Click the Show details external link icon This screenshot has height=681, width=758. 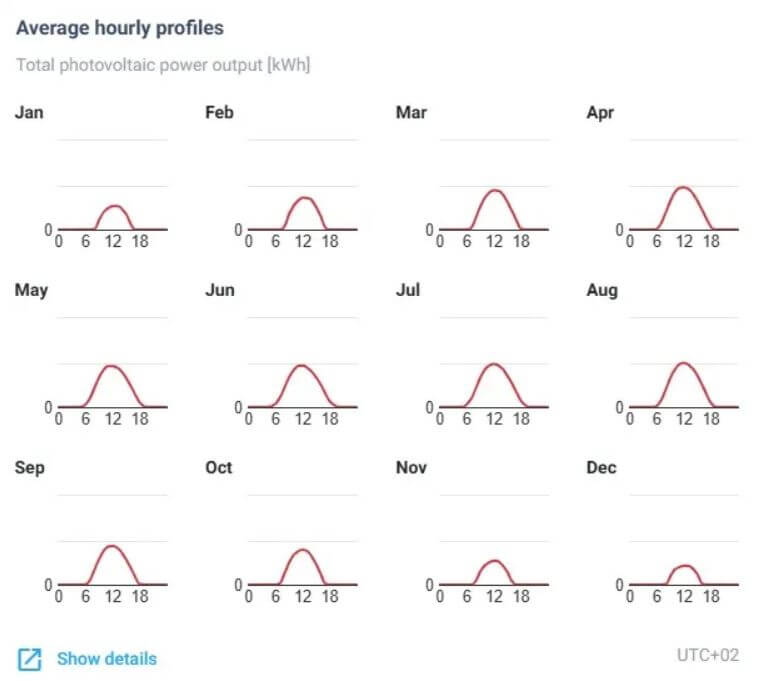point(30,659)
